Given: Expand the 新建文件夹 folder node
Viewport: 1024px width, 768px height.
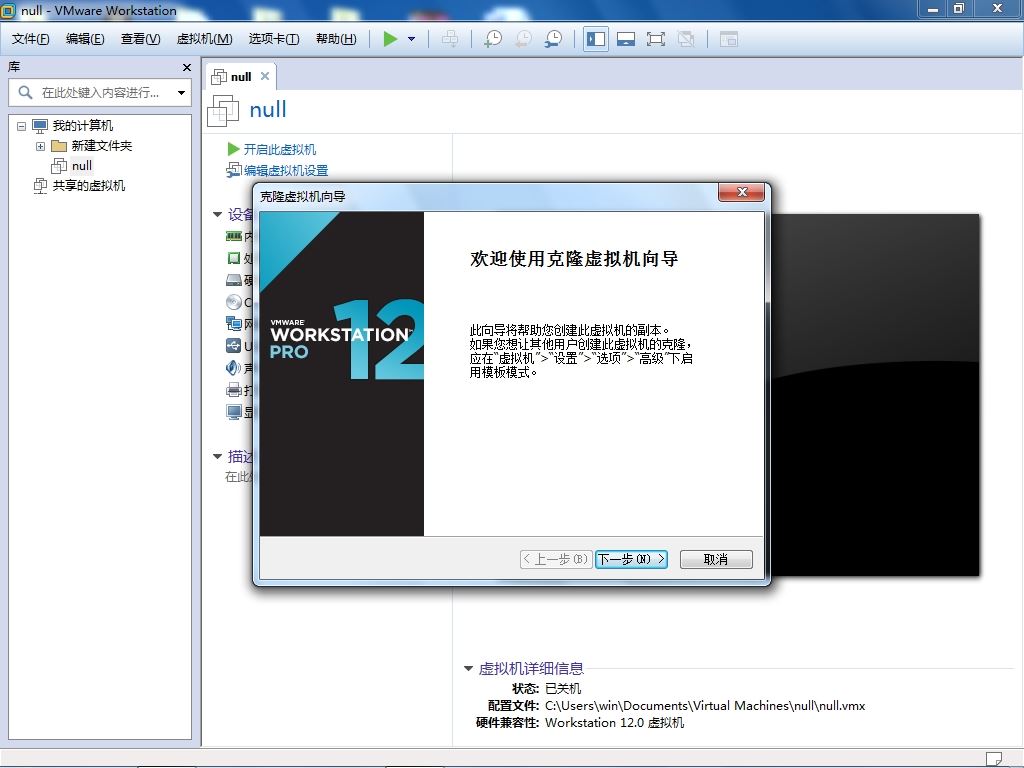Looking at the screenshot, I should 40,146.
